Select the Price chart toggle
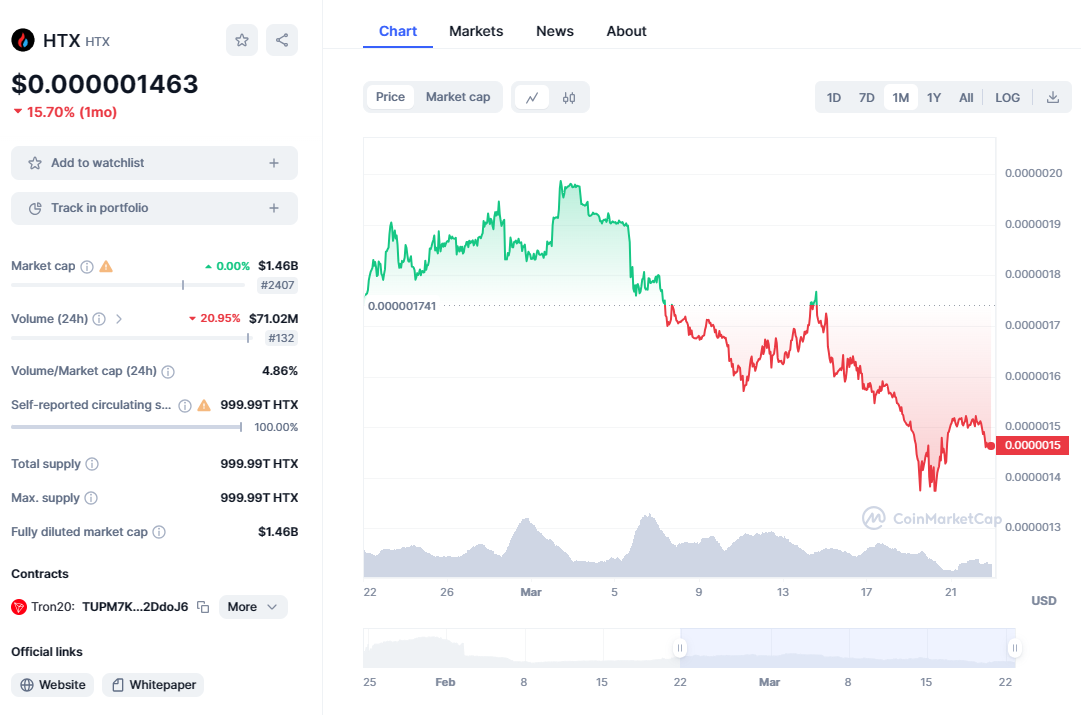The image size is (1081, 715). tap(390, 97)
